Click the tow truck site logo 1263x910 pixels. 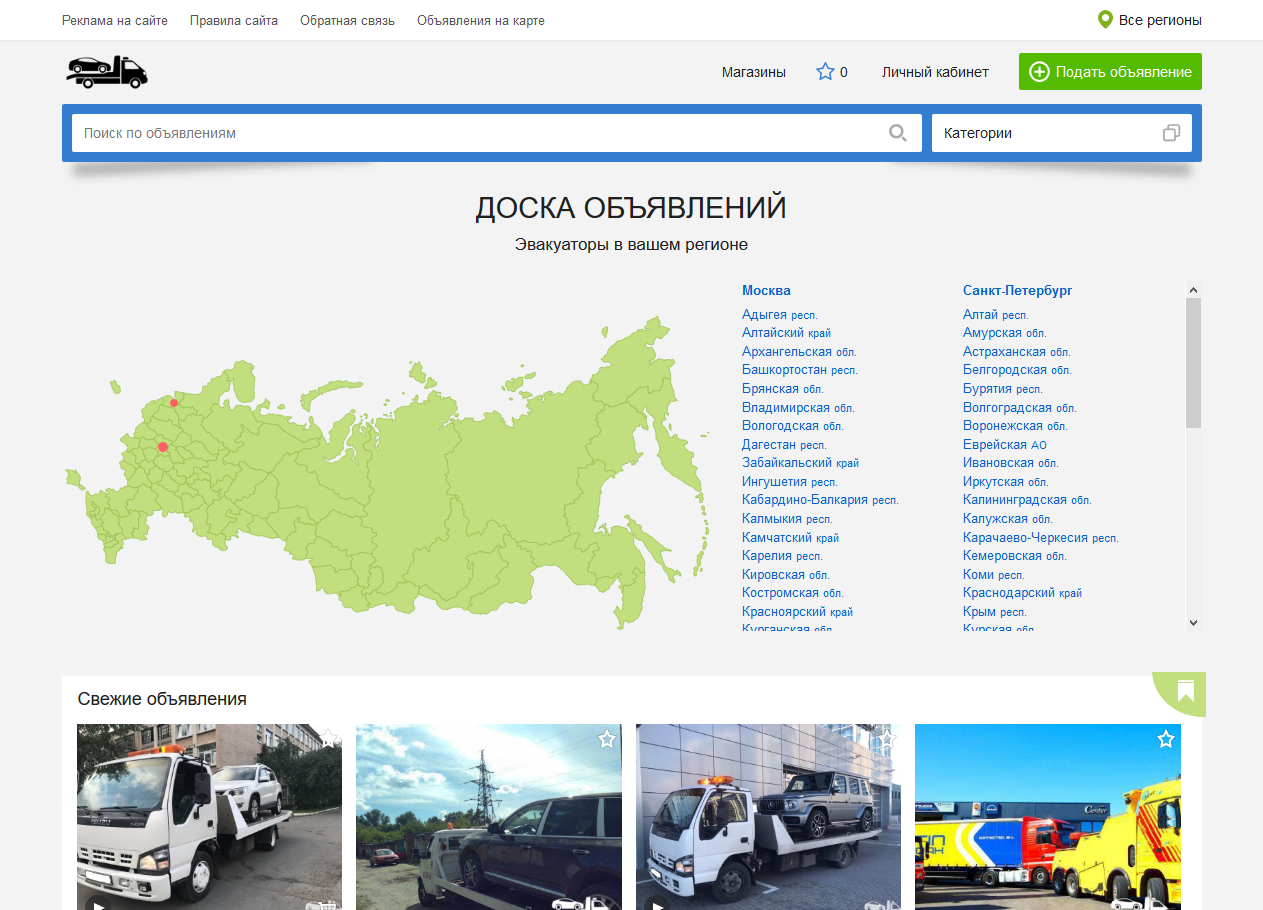click(107, 72)
